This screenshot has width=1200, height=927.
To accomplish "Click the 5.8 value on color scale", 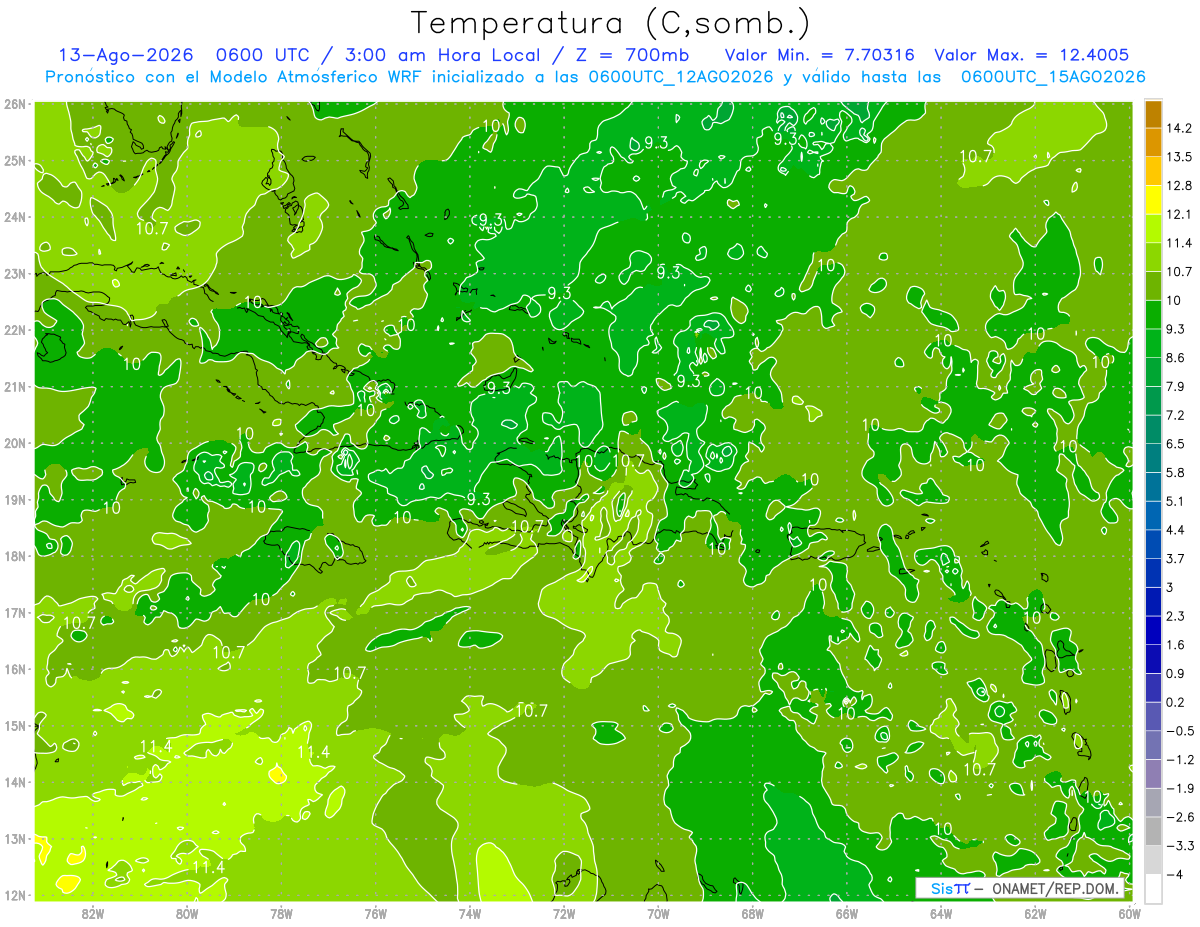I will pos(1176,472).
